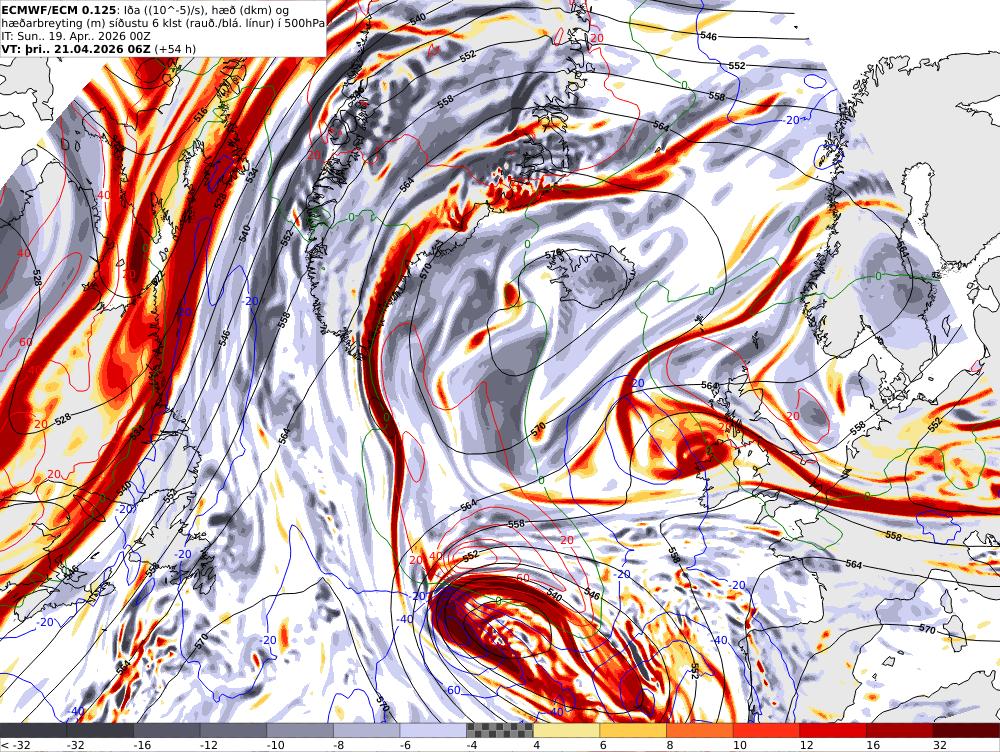The height and width of the screenshot is (752, 1000).
Task: Select the legend swatch labeled -32
Action: point(100,730)
